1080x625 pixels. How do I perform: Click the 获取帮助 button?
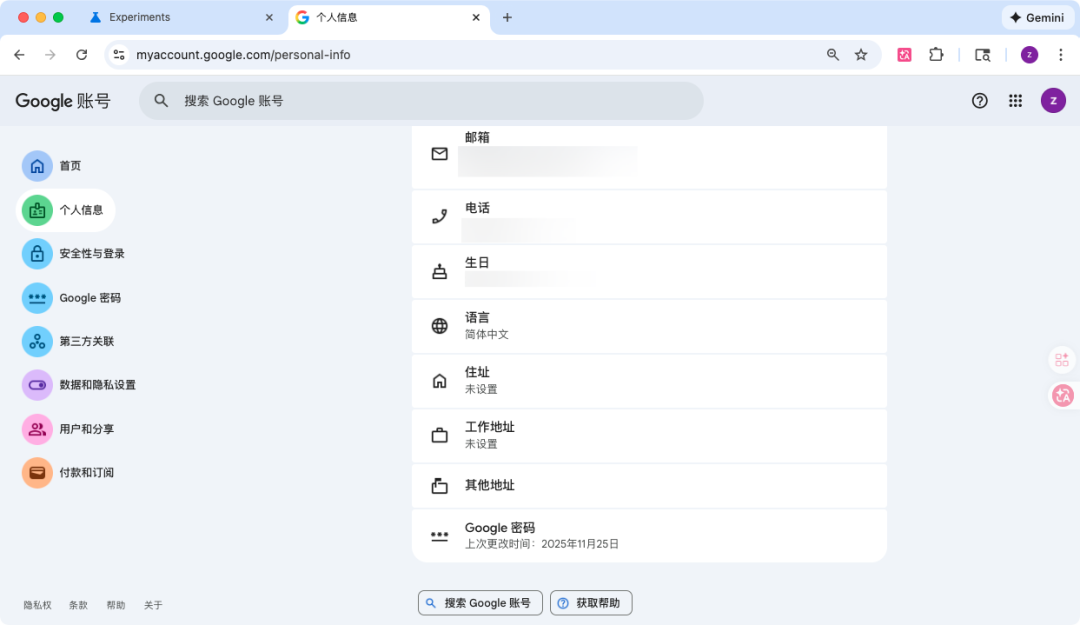(x=591, y=603)
